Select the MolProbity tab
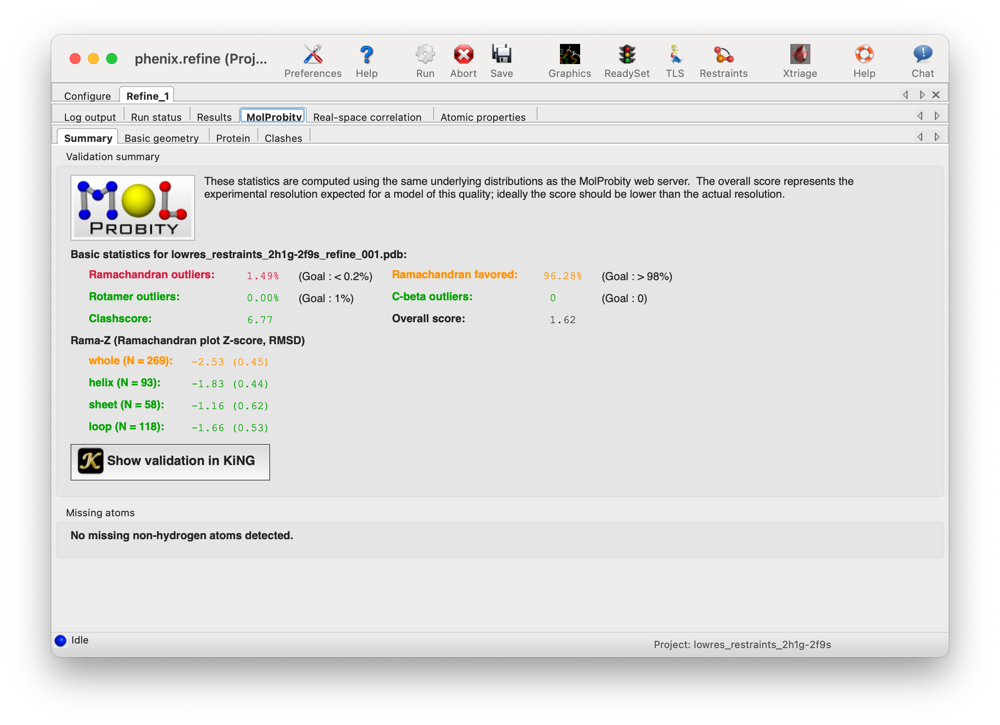The height and width of the screenshot is (725, 1000). click(274, 116)
